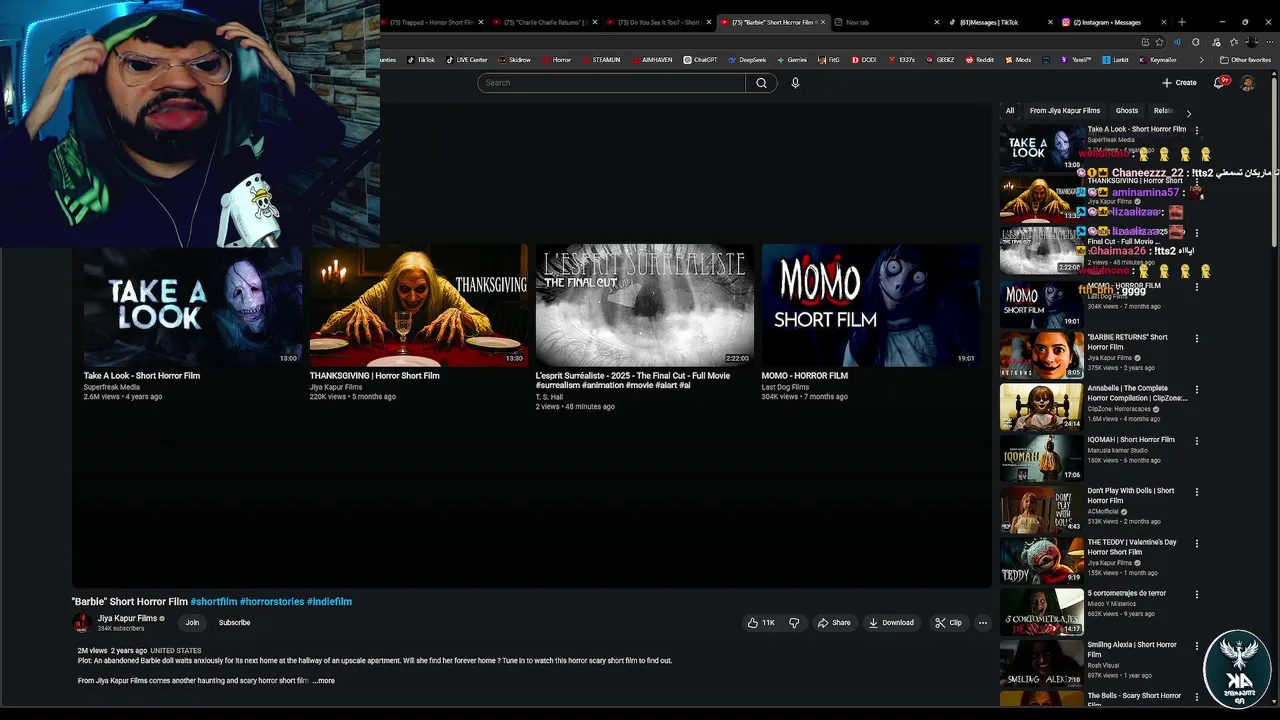
Task: Open Smiling Alexia Short Horror Film title
Action: tap(1132, 649)
